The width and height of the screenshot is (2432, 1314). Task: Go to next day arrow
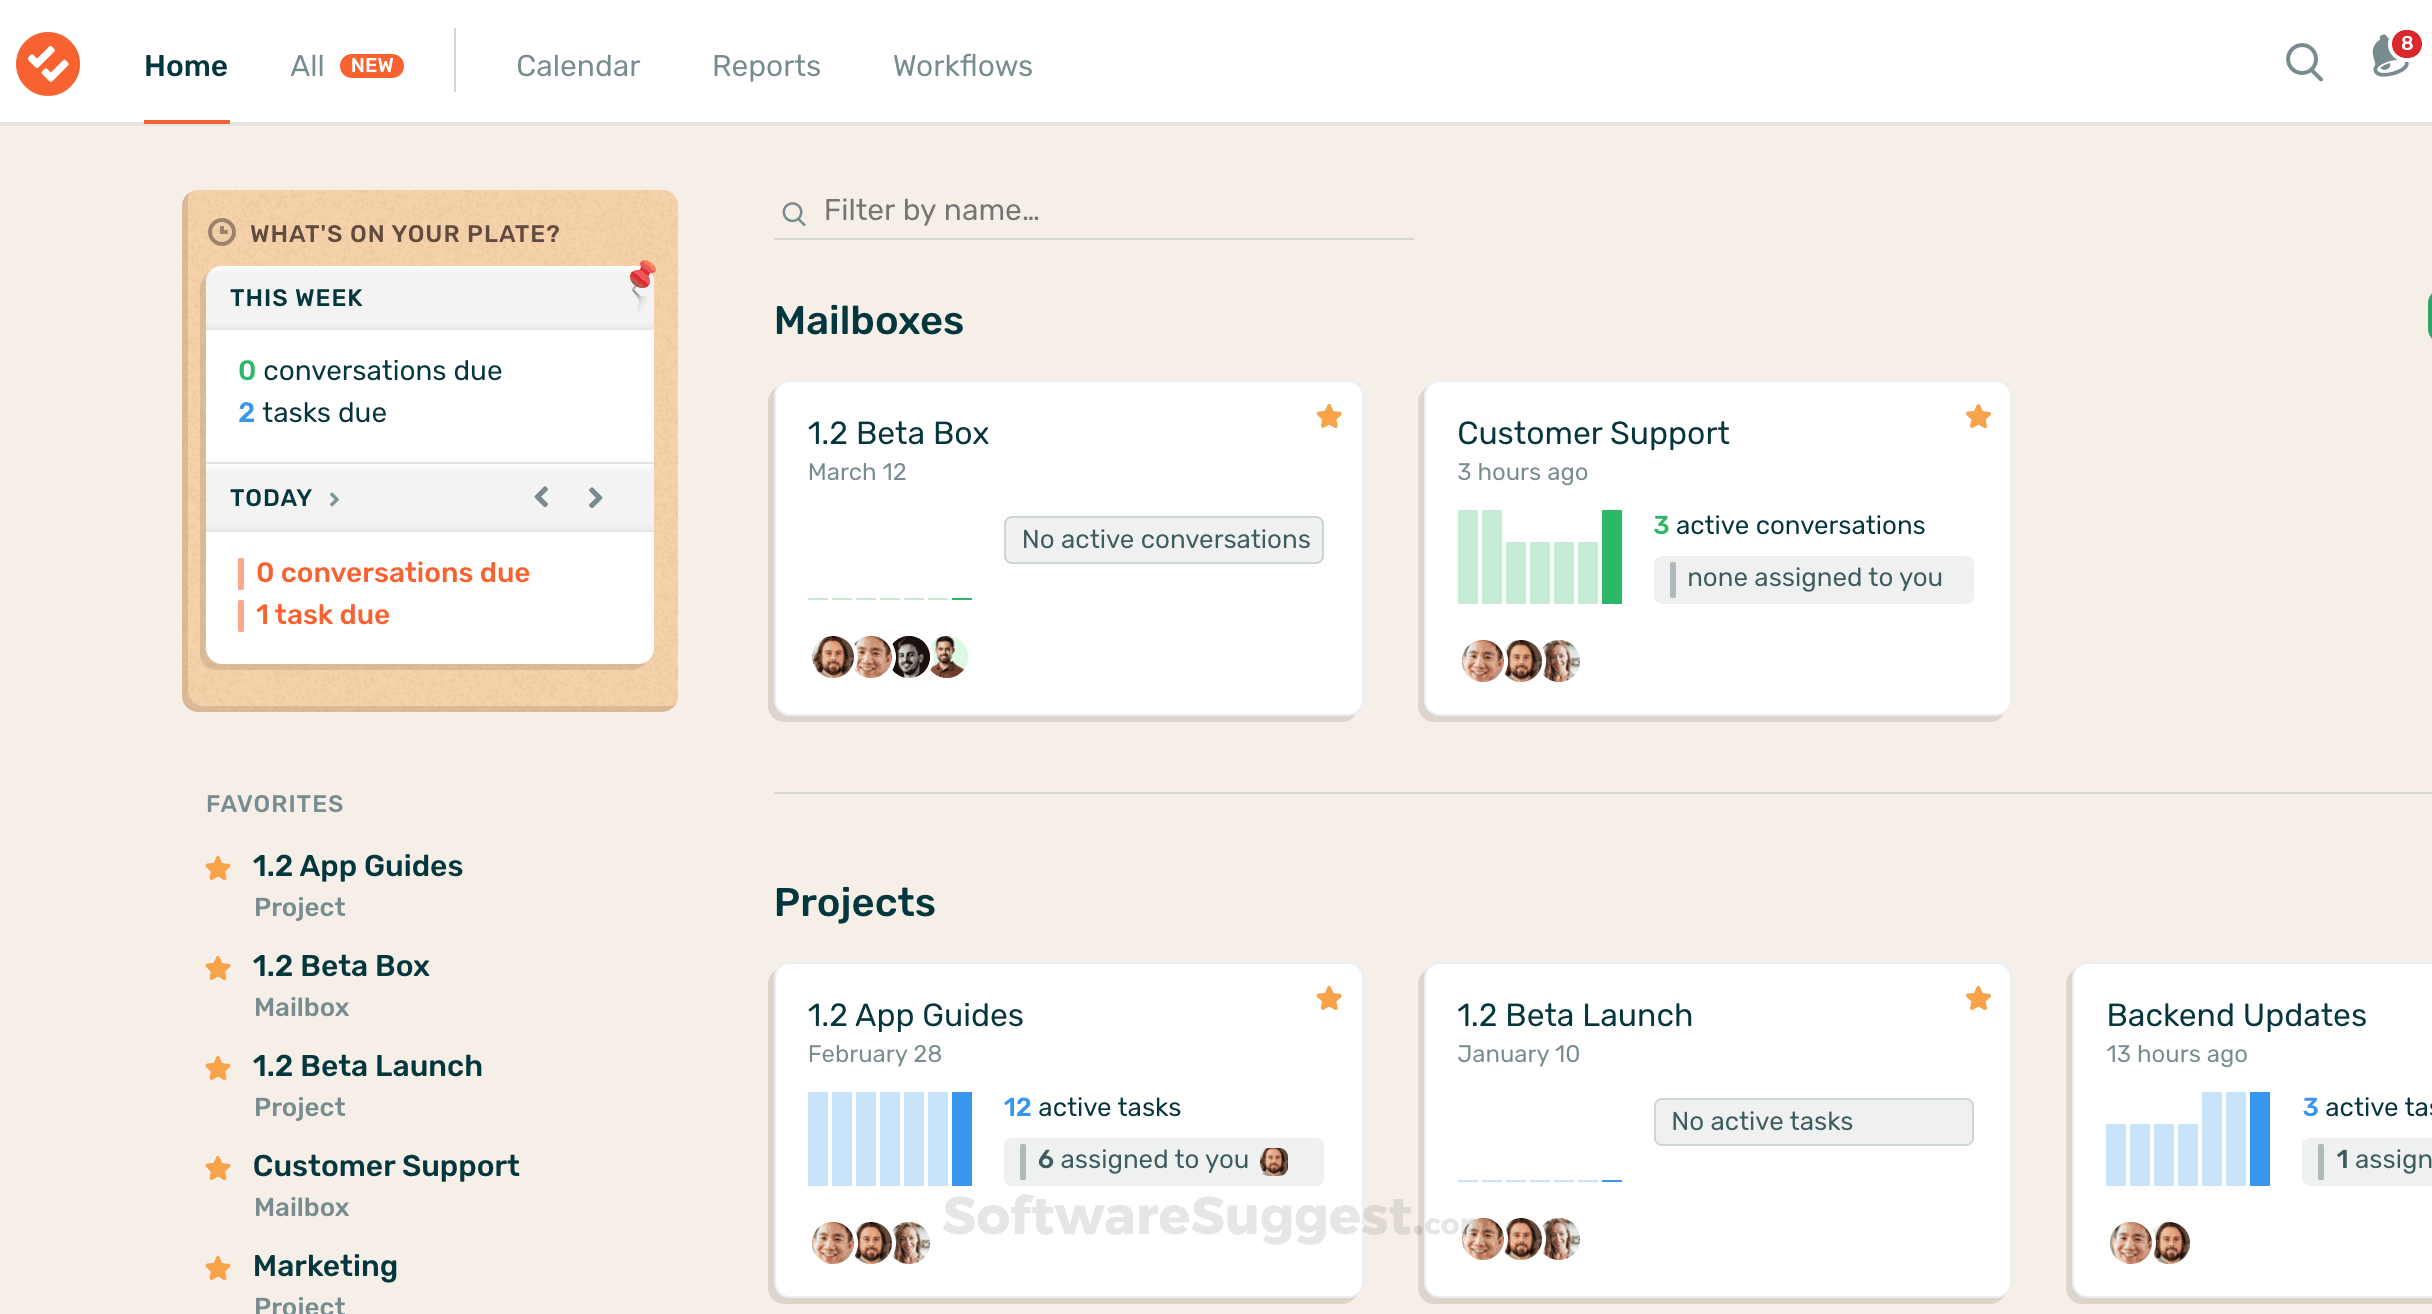pyautogui.click(x=596, y=497)
